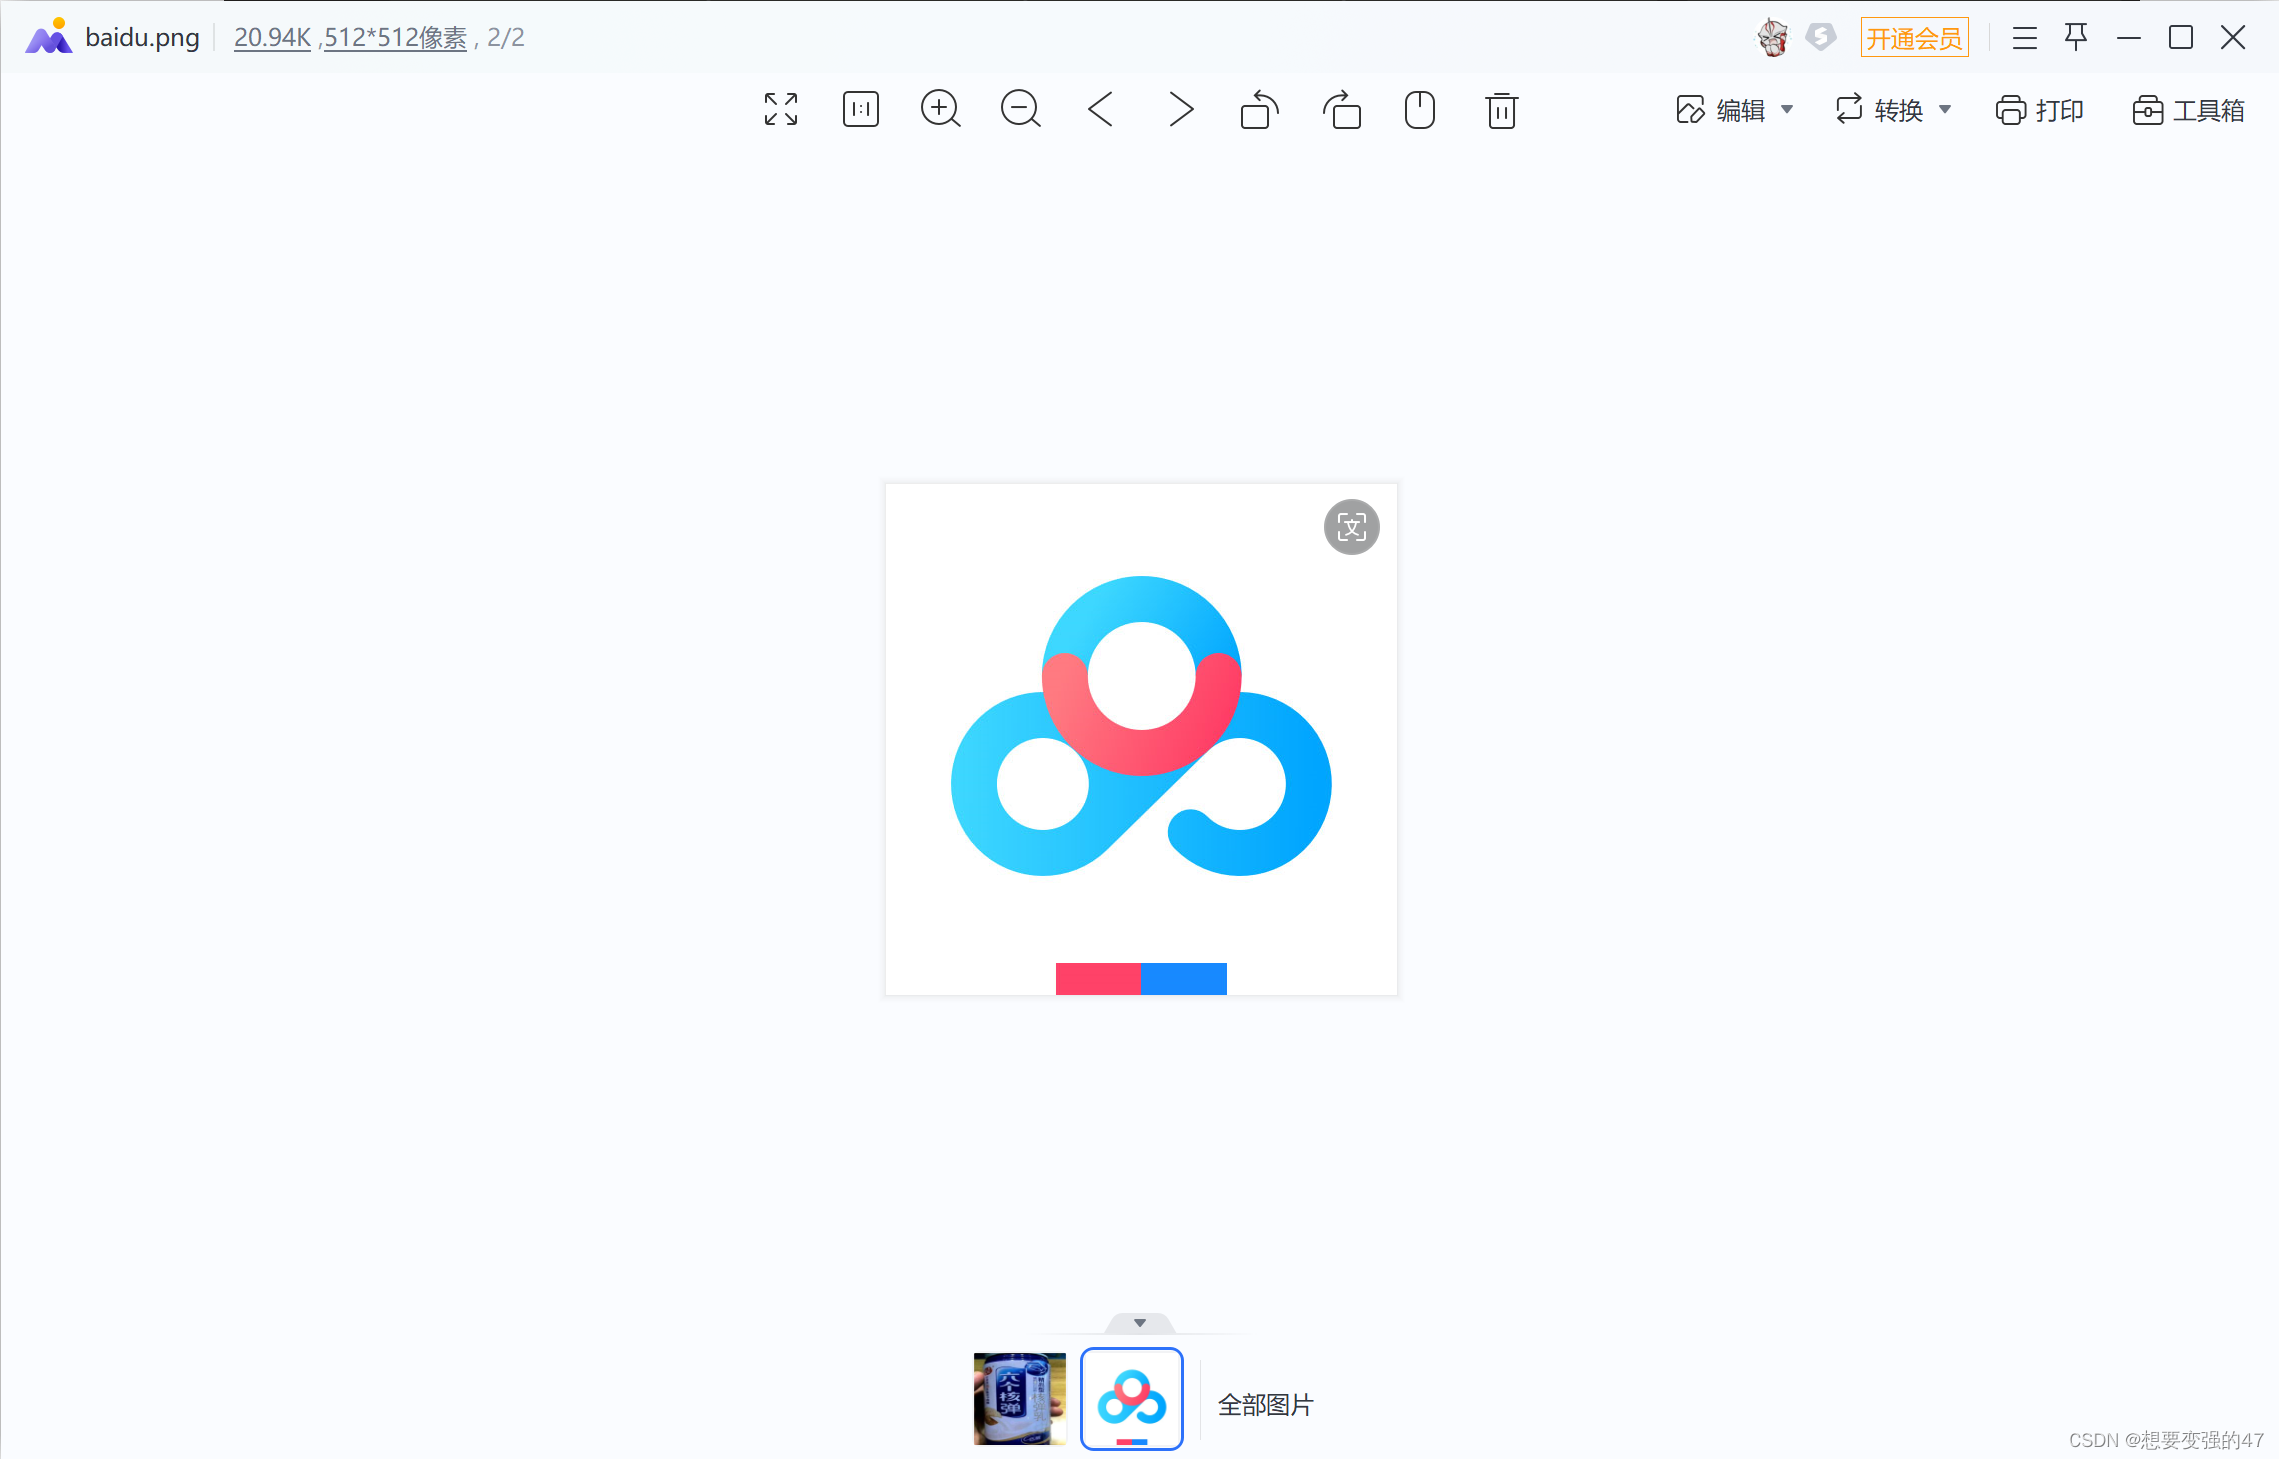
Task: Minimize the viewer window
Action: (2128, 38)
